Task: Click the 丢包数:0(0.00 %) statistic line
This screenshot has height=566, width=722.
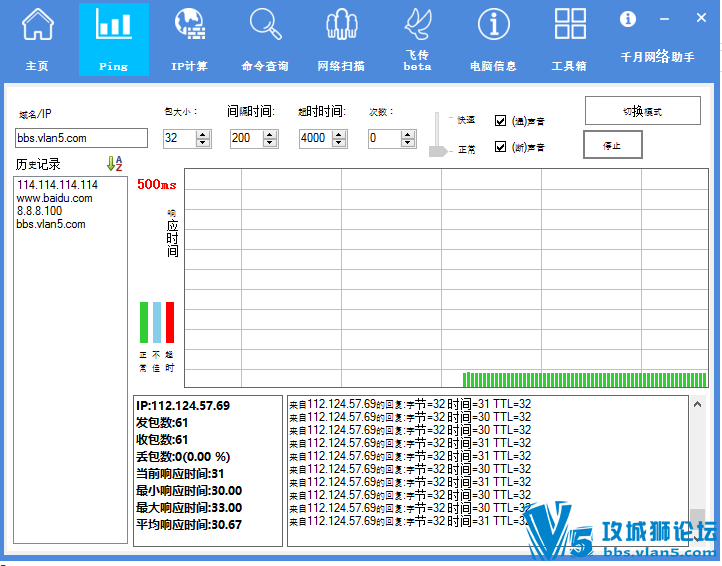Action: coord(183,457)
